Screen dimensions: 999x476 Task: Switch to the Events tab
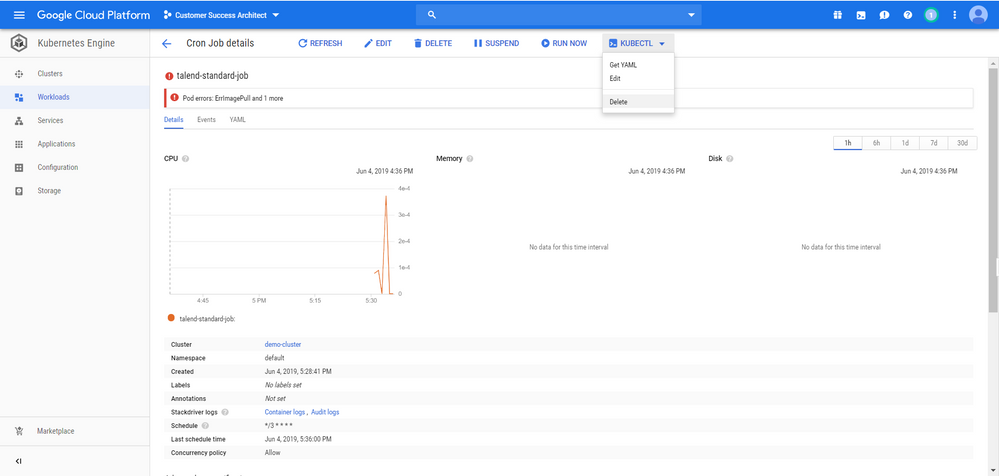pos(206,120)
